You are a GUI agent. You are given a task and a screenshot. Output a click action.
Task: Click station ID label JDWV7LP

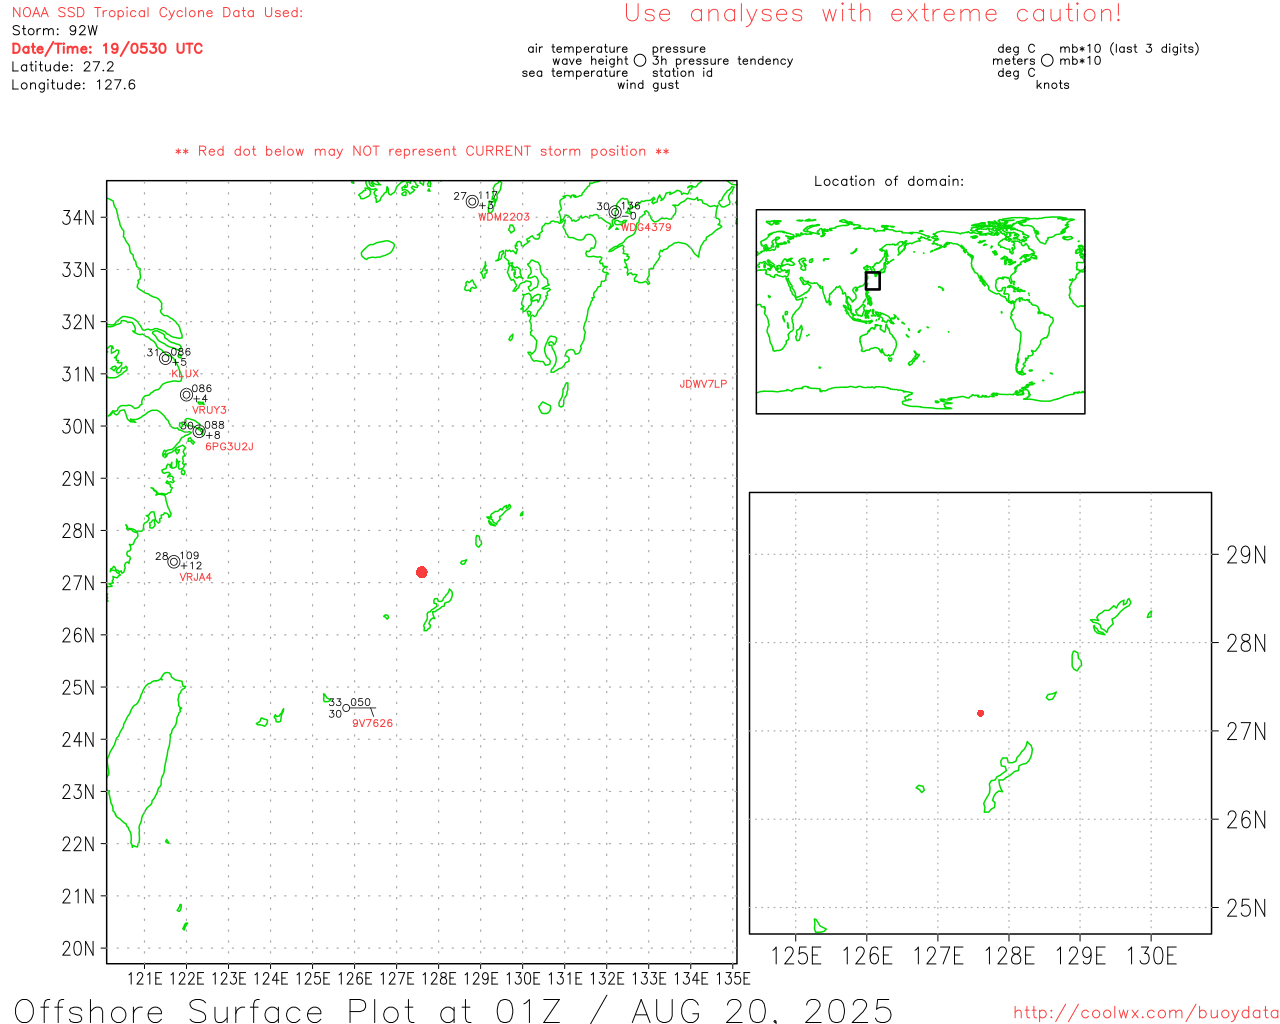click(x=703, y=384)
